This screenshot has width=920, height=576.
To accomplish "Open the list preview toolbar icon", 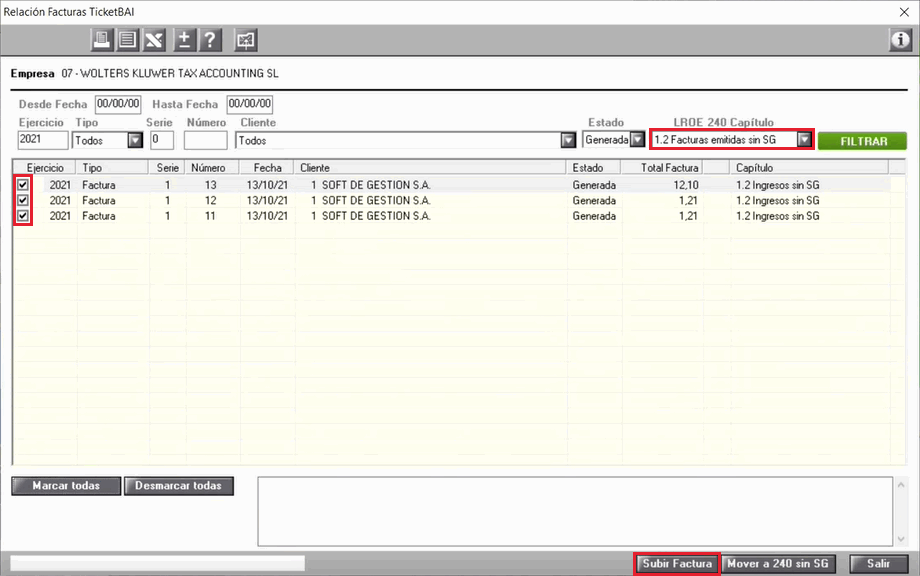I will [127, 40].
